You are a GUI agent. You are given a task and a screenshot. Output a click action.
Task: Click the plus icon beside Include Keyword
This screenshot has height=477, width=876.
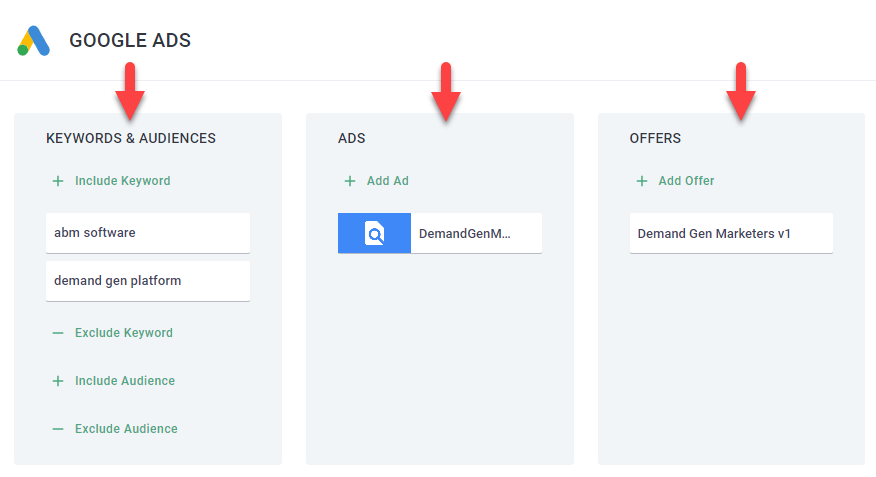tap(58, 181)
